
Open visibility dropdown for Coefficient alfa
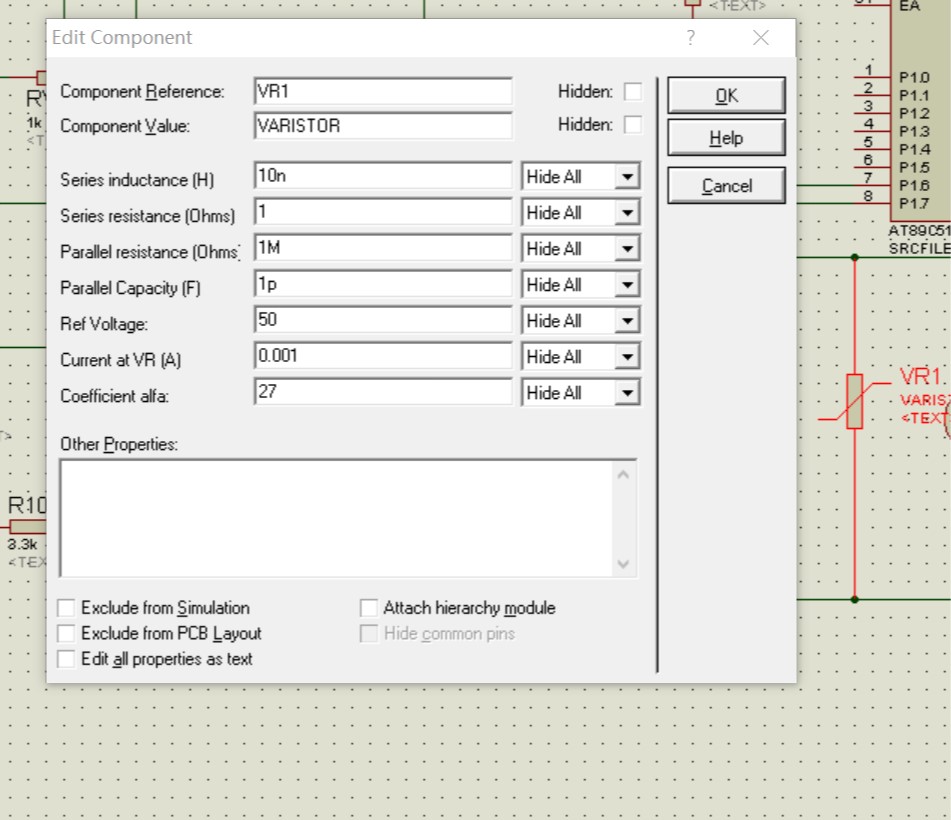point(627,392)
